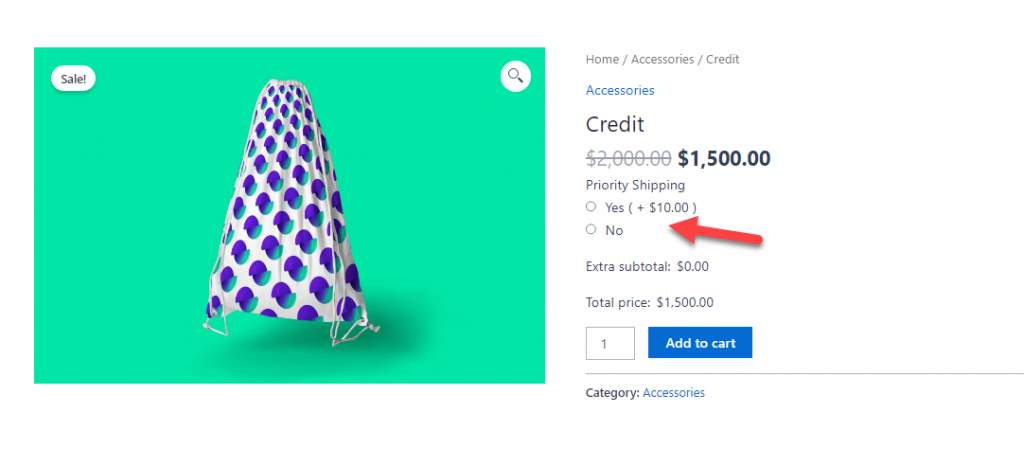Click the "Yes ( + $10.00 )" option text
This screenshot has height=449, width=1024.
650,207
